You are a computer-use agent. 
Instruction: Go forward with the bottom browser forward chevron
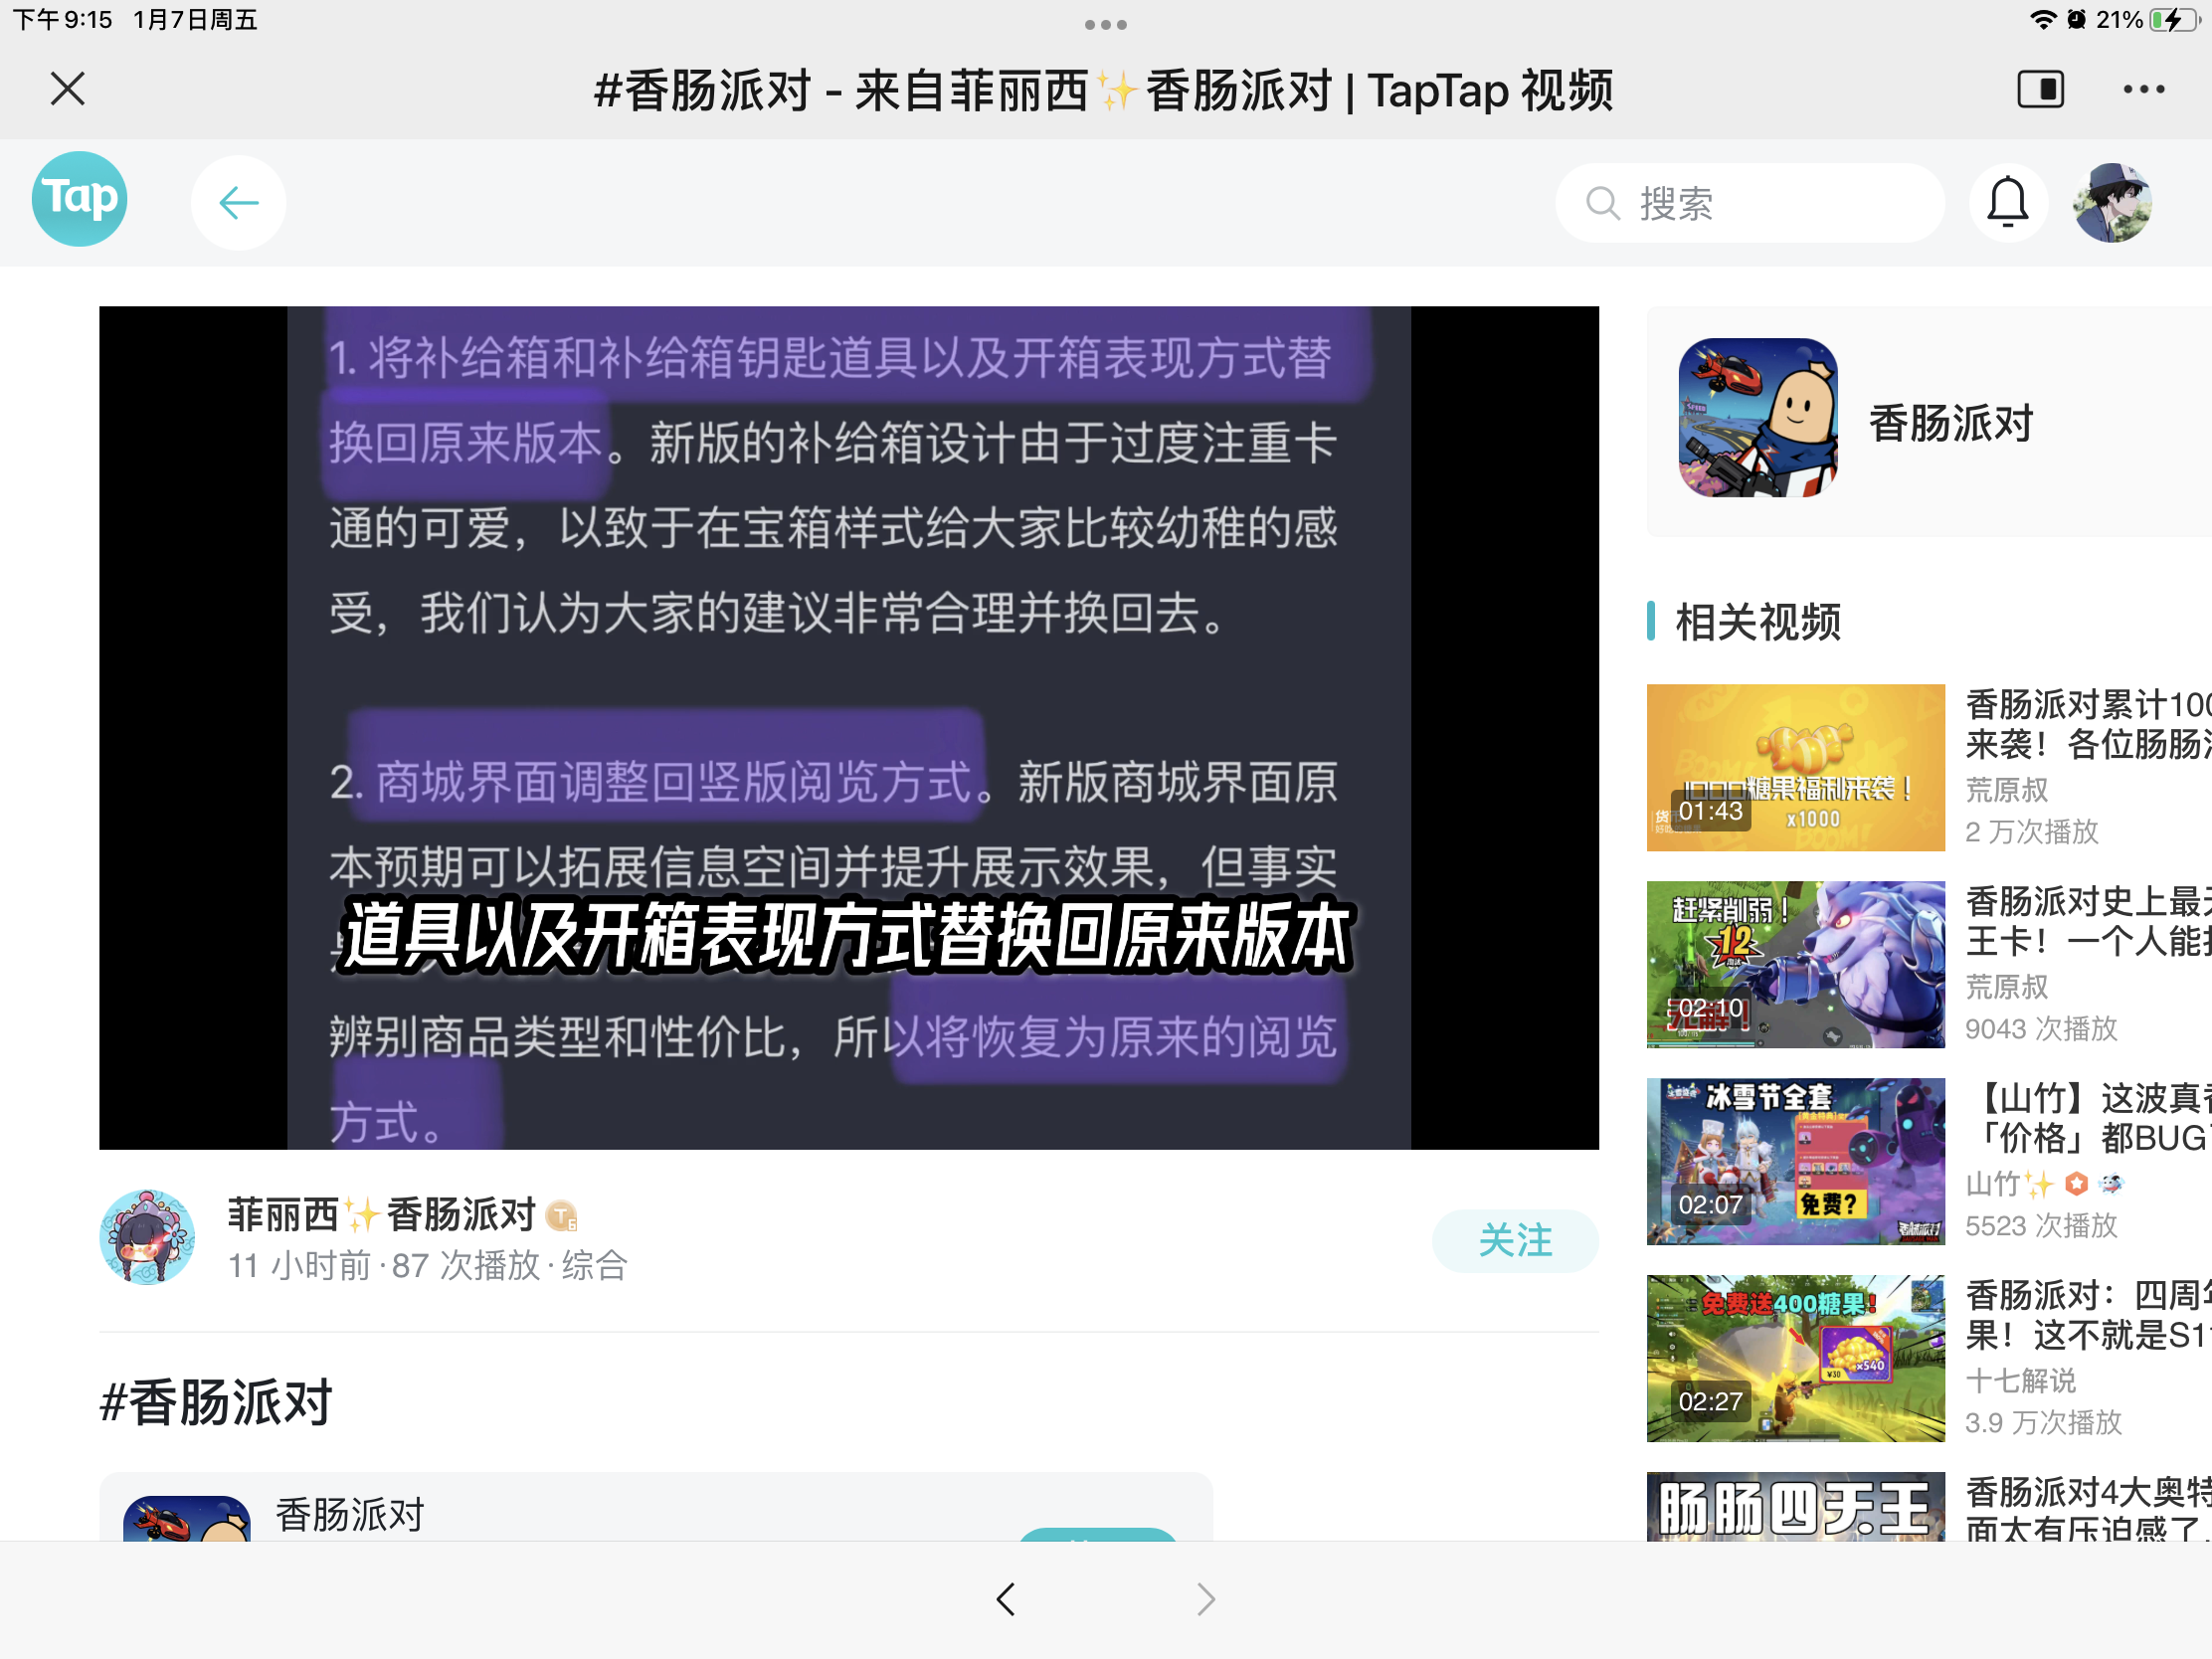tap(1206, 1599)
